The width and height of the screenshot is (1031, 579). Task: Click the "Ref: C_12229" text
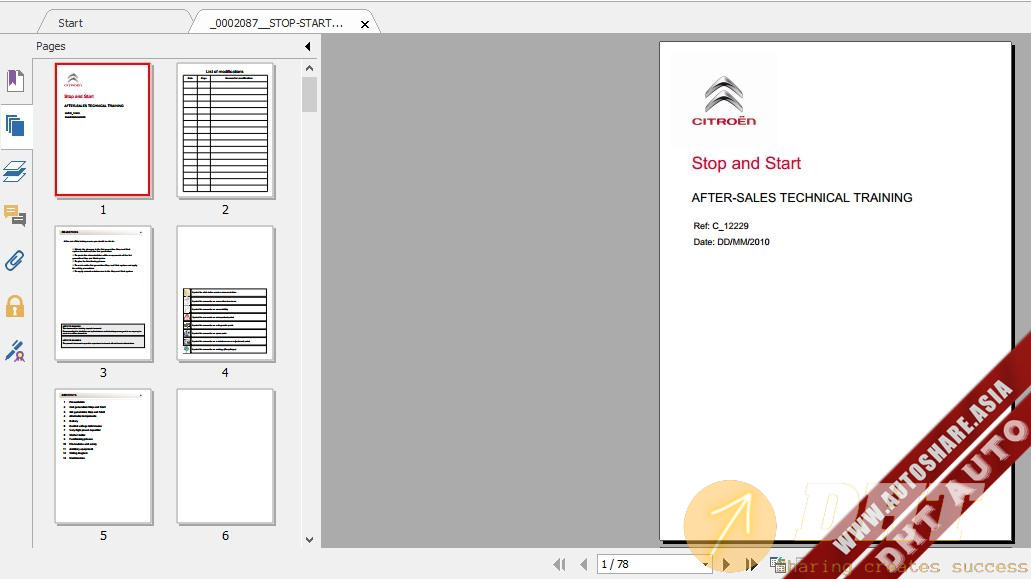[721, 226]
